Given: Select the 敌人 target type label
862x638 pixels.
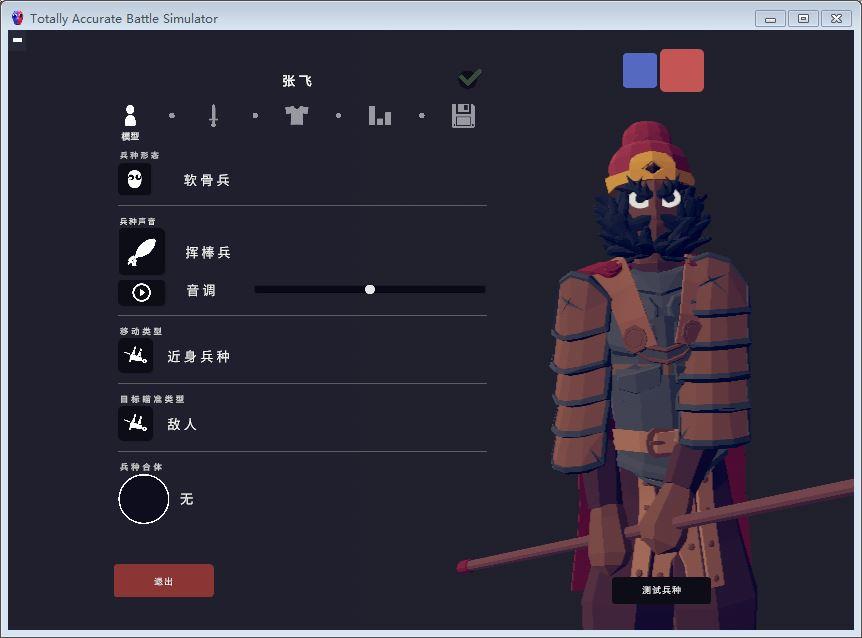Looking at the screenshot, I should point(182,424).
